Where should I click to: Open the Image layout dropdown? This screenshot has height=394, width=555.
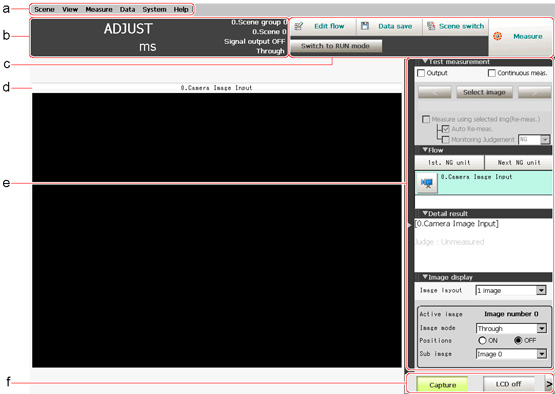coord(541,291)
